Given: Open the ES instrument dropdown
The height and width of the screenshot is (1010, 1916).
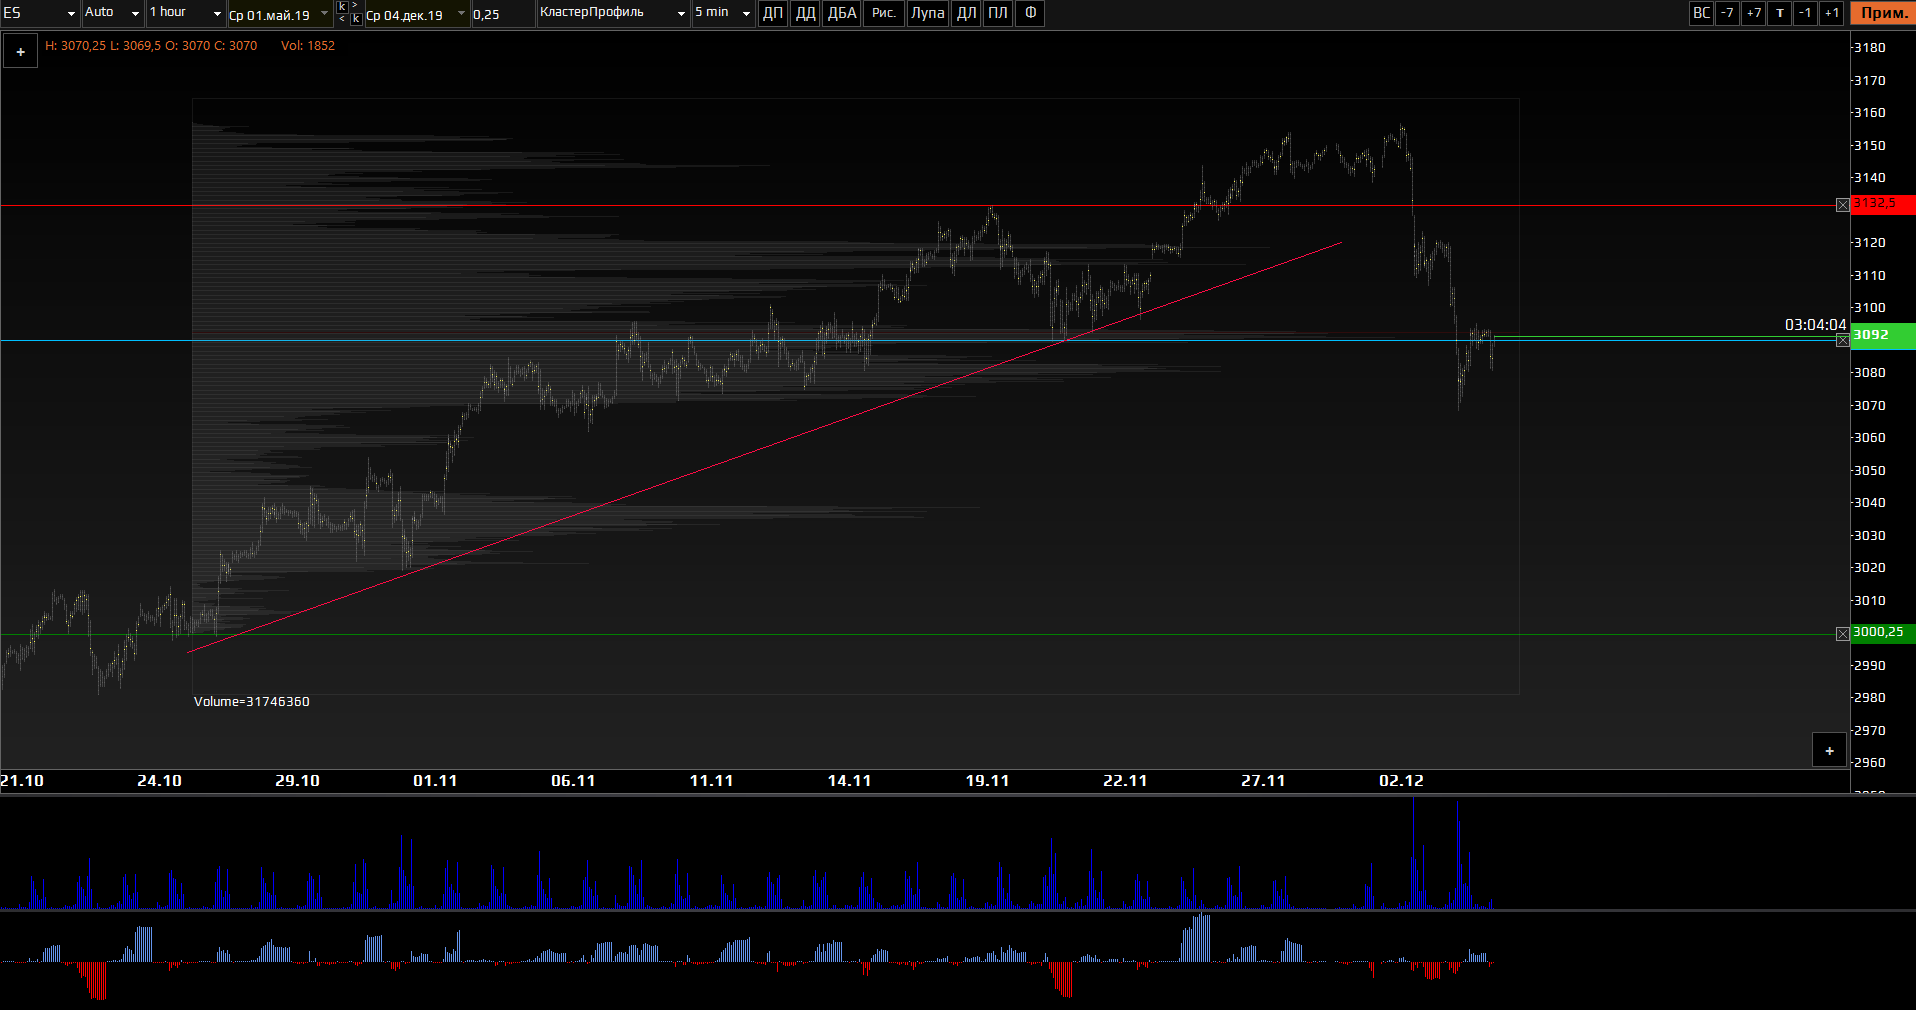Looking at the screenshot, I should (x=40, y=13).
